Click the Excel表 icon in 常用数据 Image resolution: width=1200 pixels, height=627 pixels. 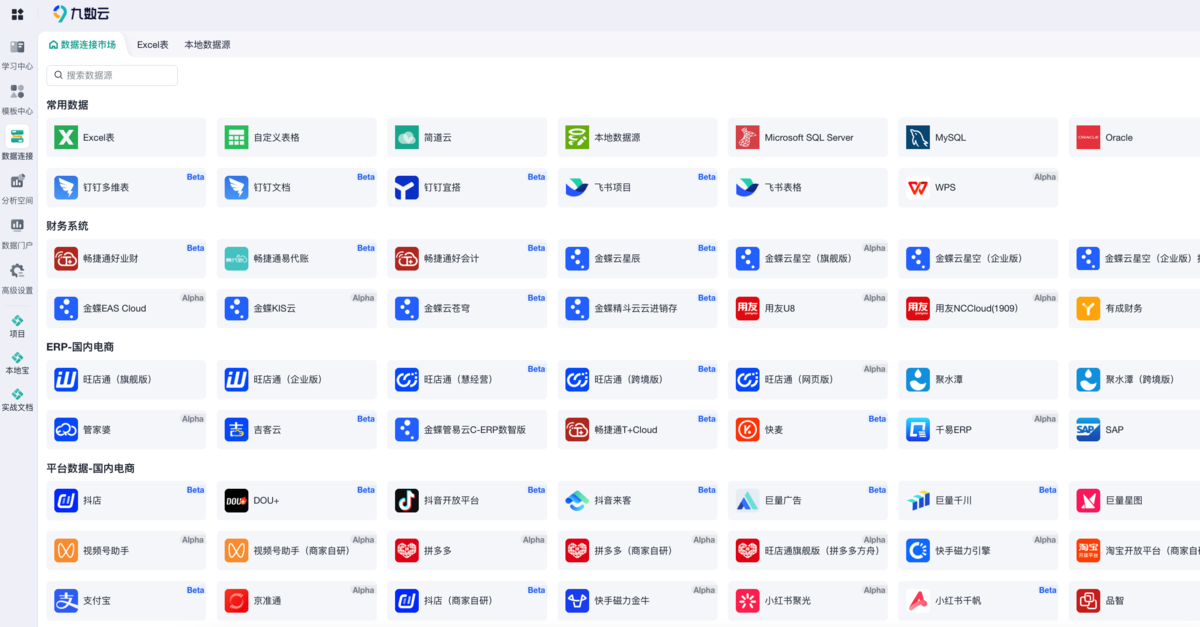coord(66,138)
